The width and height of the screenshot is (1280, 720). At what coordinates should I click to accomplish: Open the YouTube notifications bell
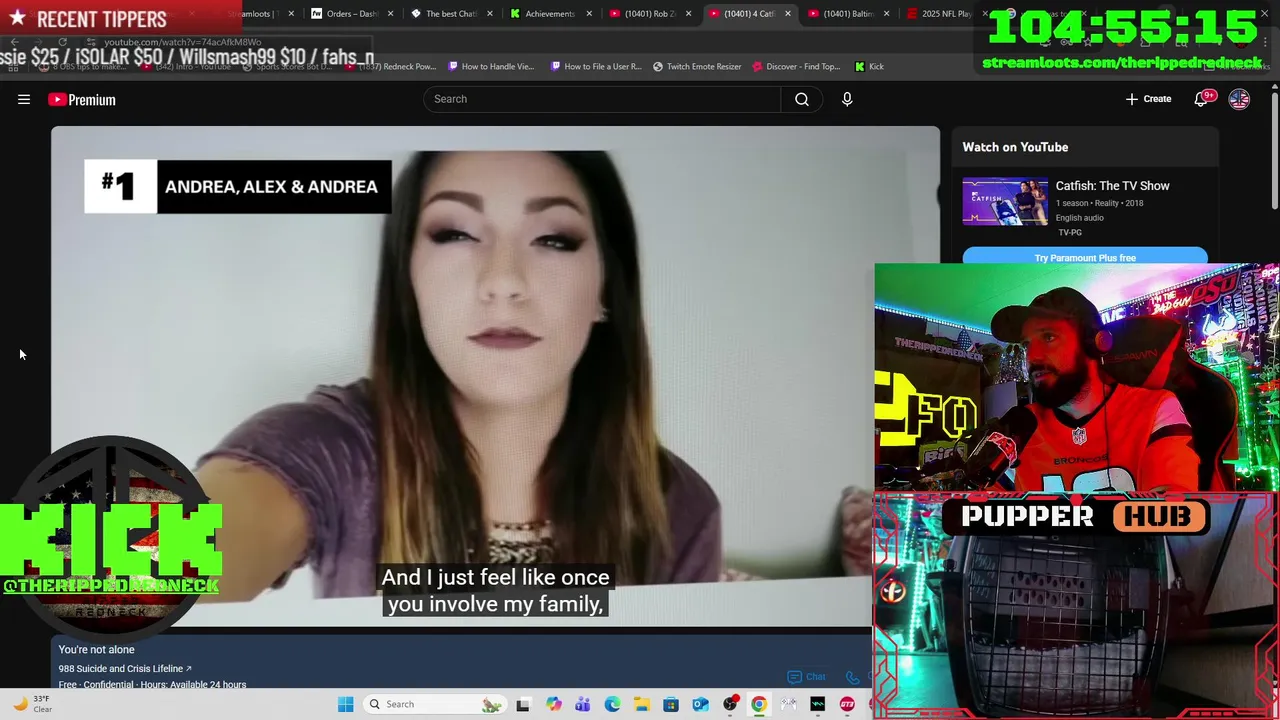1202,99
